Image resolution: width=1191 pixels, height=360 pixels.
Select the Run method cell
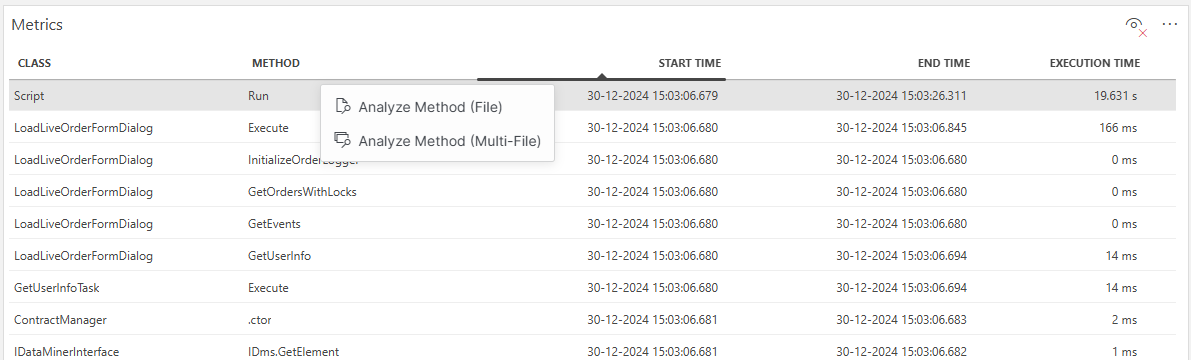[259, 96]
